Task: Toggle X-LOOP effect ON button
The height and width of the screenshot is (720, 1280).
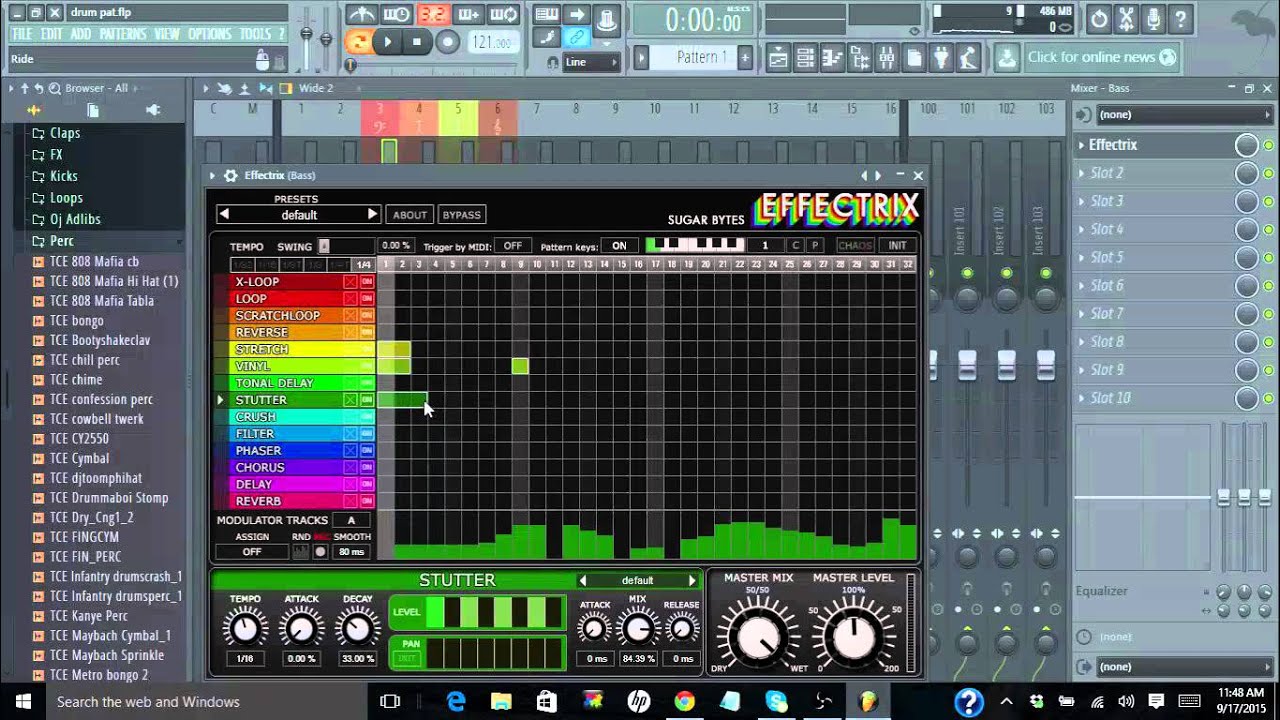Action: coord(367,282)
